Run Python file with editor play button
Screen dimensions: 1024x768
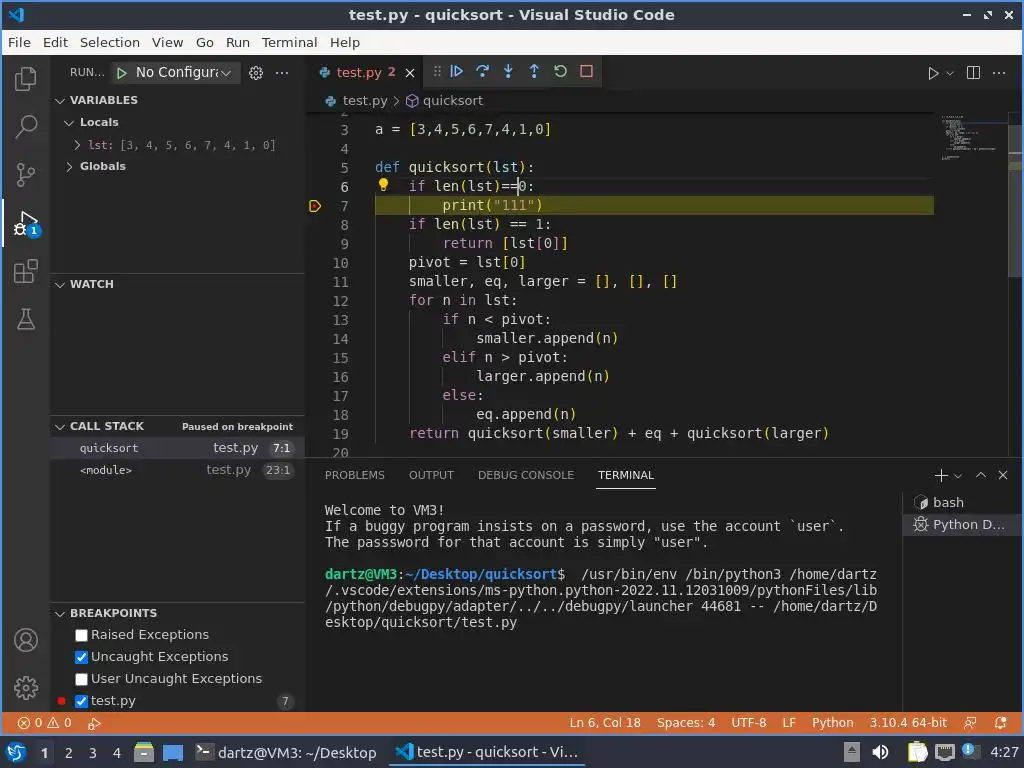pyautogui.click(x=933, y=73)
